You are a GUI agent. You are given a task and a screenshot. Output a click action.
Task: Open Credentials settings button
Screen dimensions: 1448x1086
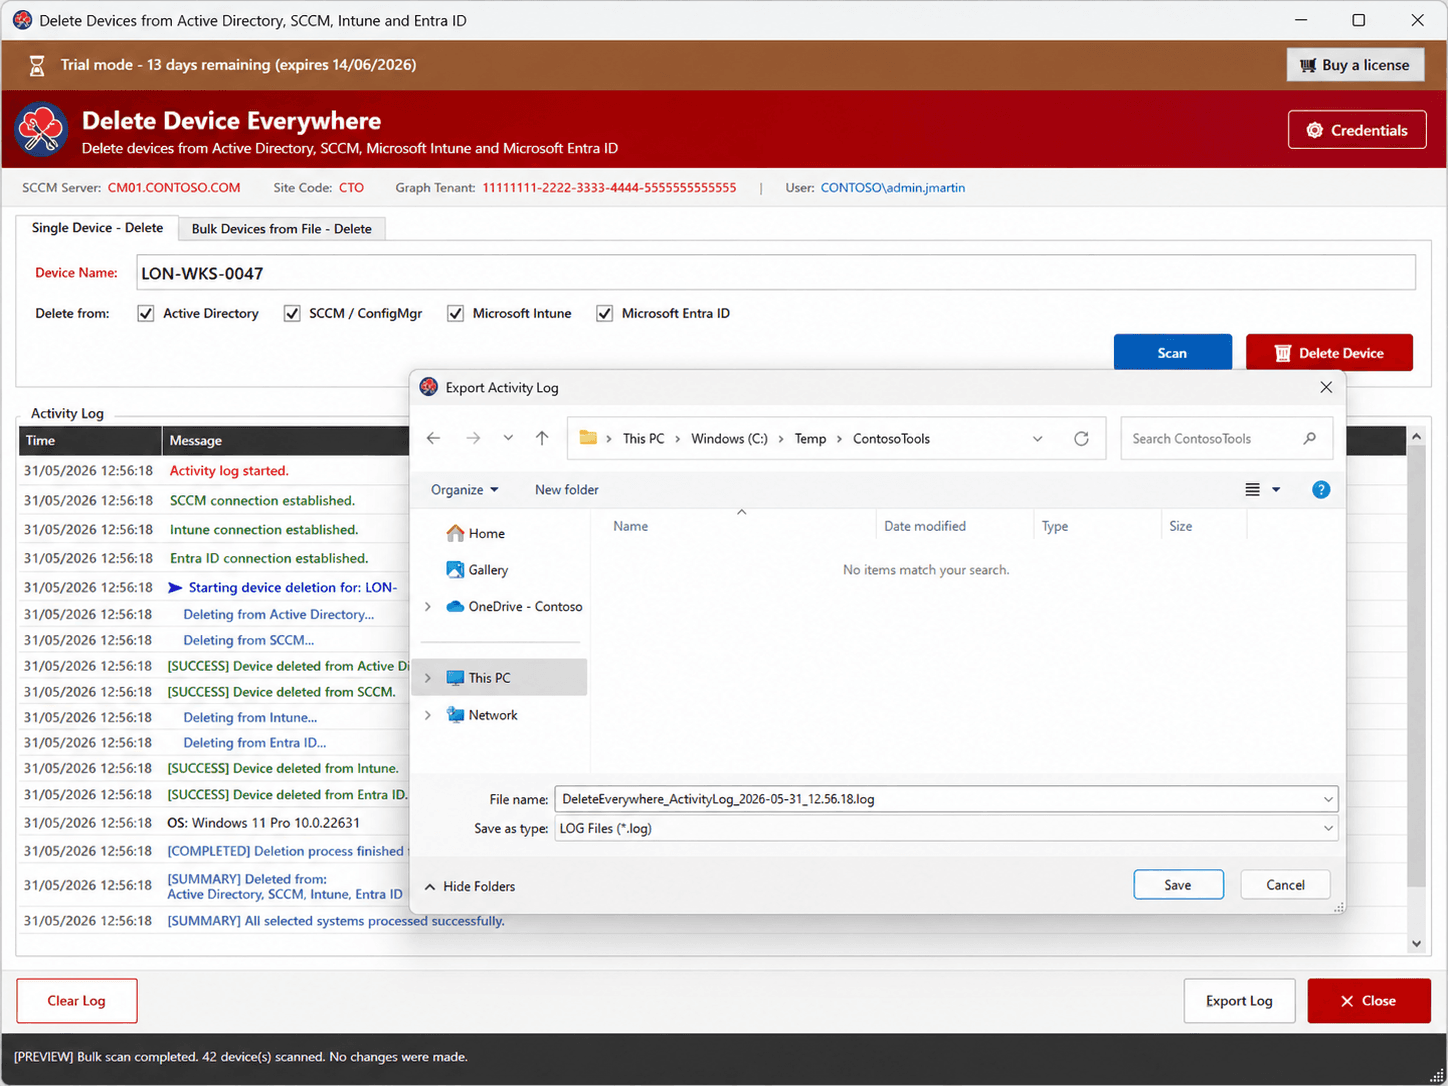1357,130
